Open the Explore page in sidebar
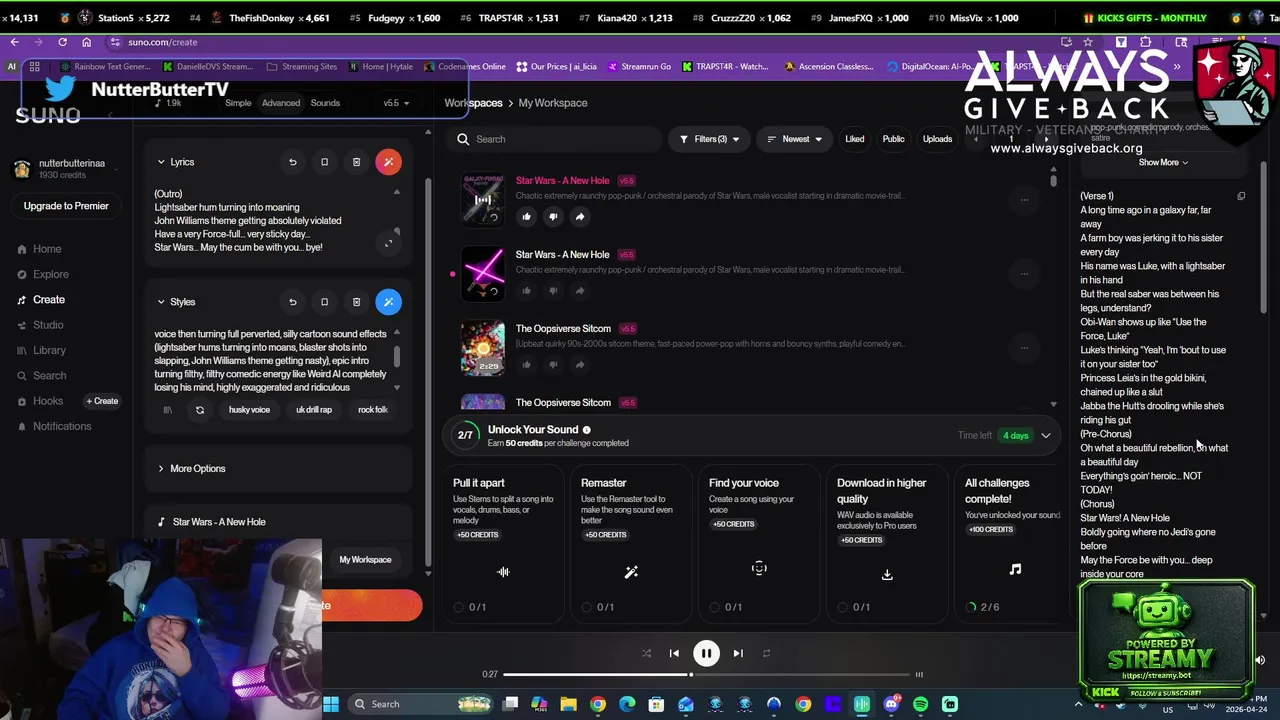 (42, 274)
